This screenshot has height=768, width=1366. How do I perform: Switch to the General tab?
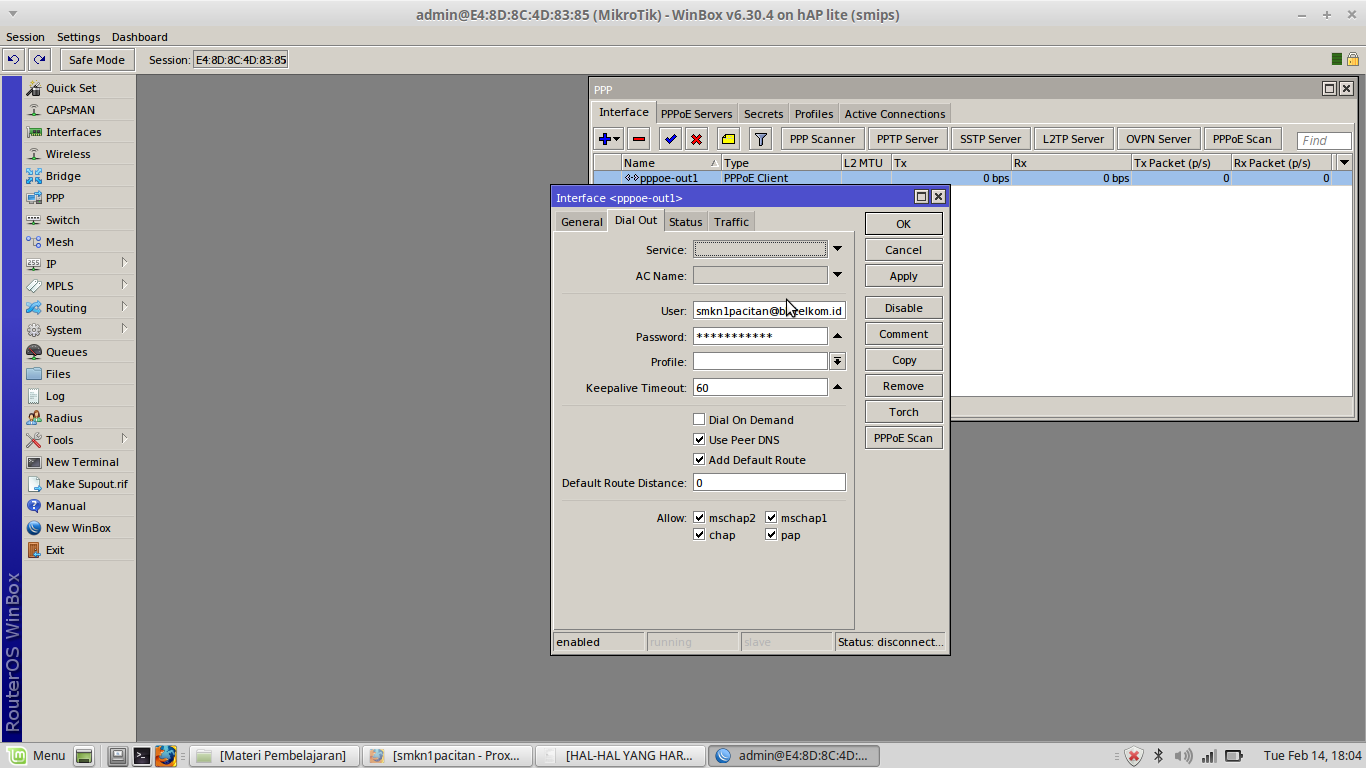(581, 222)
